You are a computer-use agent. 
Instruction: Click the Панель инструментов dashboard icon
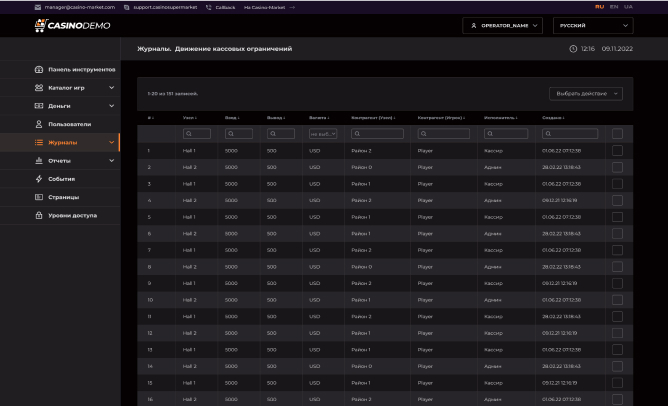38,70
